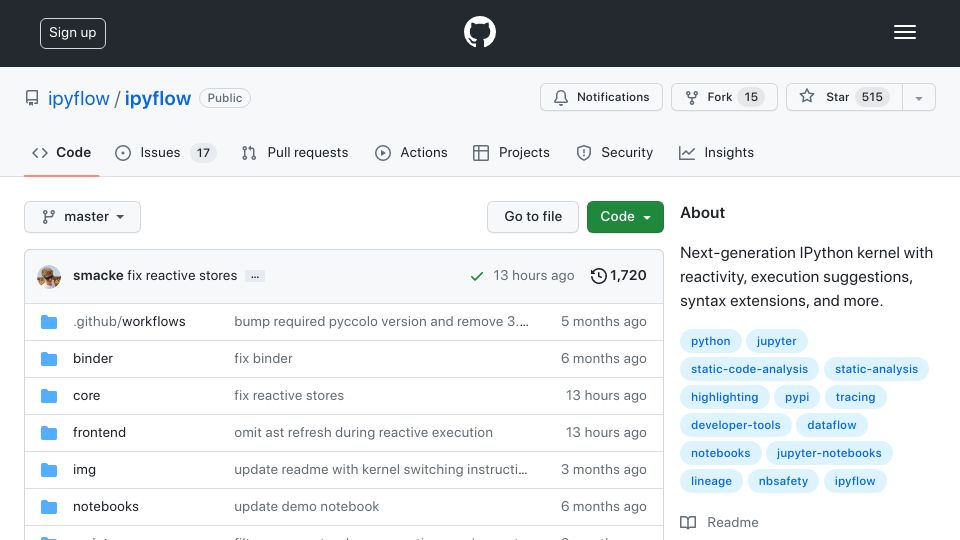Click smacke's avatar image
The height and width of the screenshot is (540, 960).
click(x=49, y=277)
